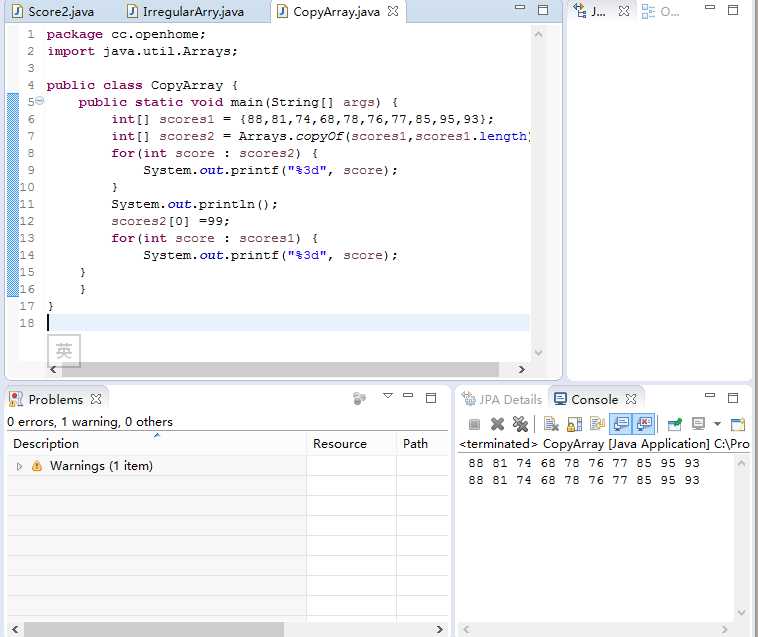Sort problems by Description column
Viewport: 758px width, 637px height.
pos(157,444)
